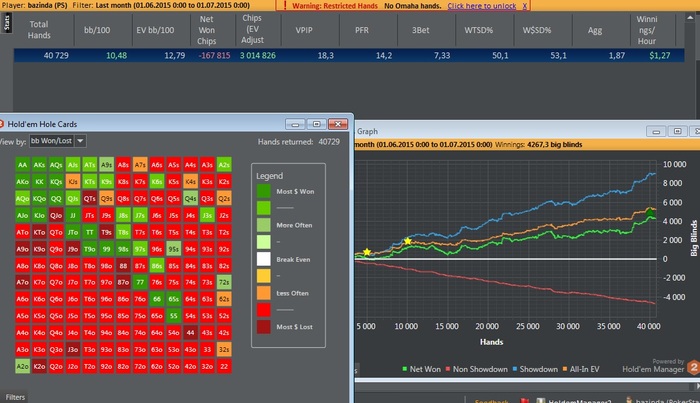Click the red flag icon beside Feedback
Image resolution: width=700 pixels, height=403 pixels.
[x=525, y=400]
